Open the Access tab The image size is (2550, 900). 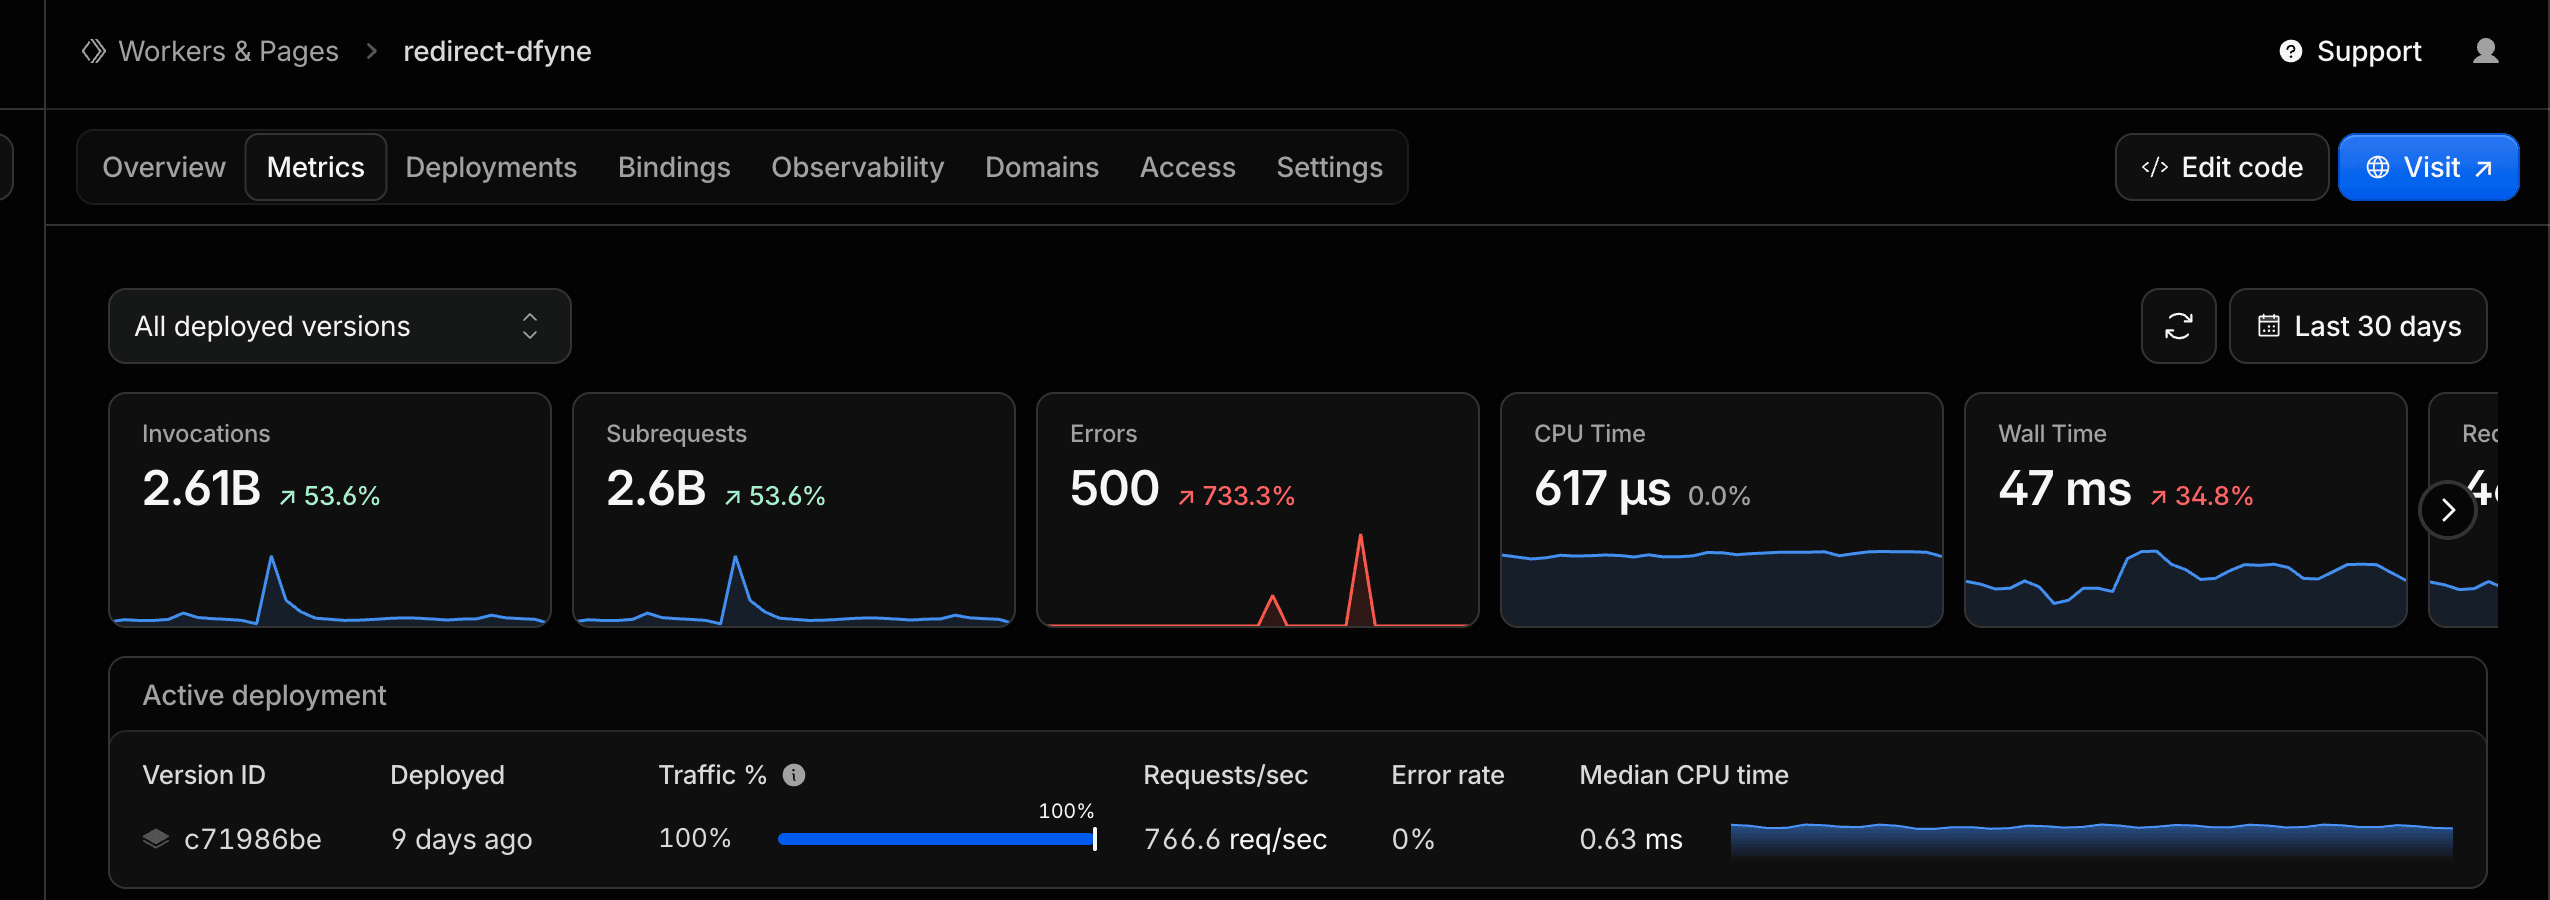(x=1188, y=167)
